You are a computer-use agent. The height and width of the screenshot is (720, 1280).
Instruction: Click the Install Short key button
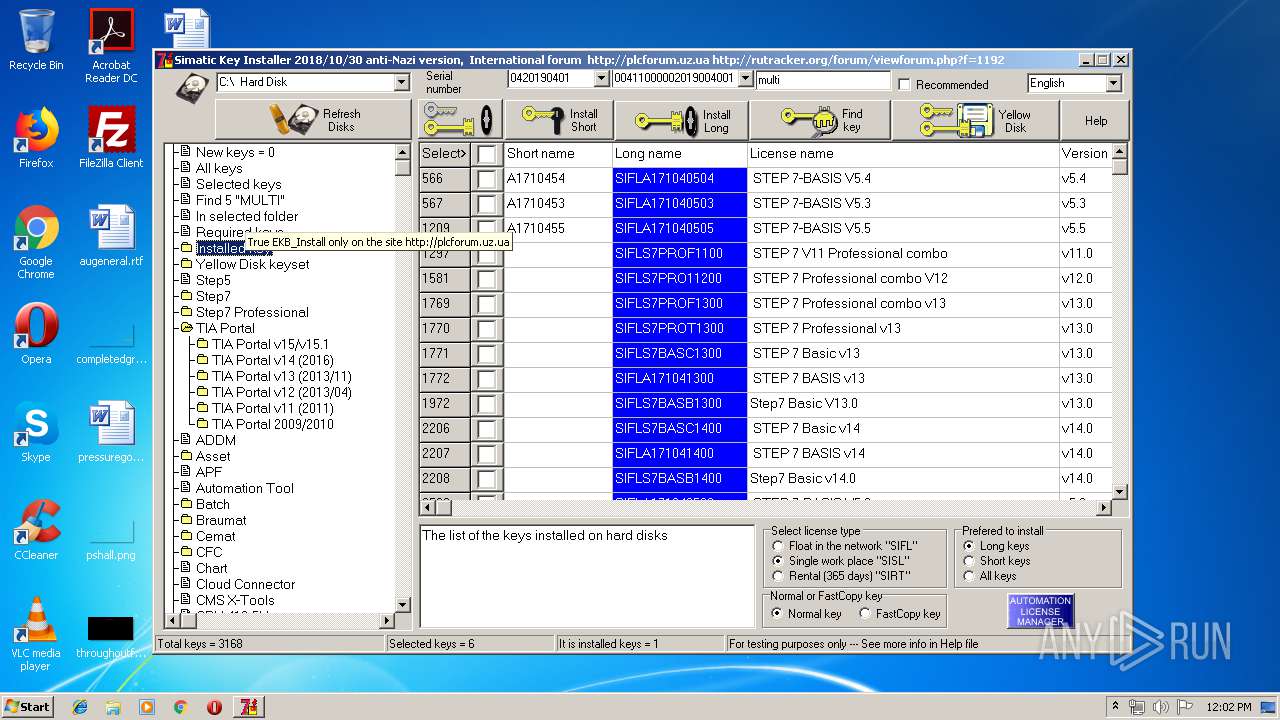[x=558, y=120]
